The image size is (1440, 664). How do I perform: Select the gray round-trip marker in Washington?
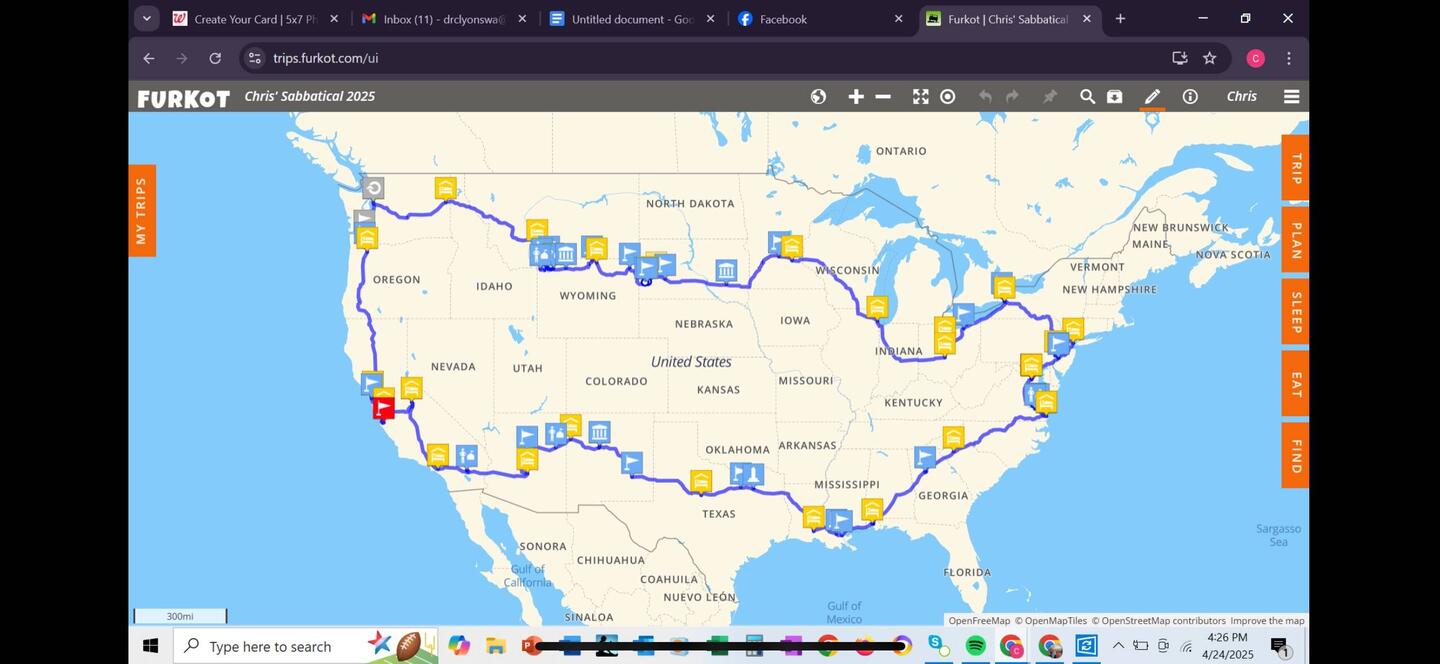[x=373, y=188]
